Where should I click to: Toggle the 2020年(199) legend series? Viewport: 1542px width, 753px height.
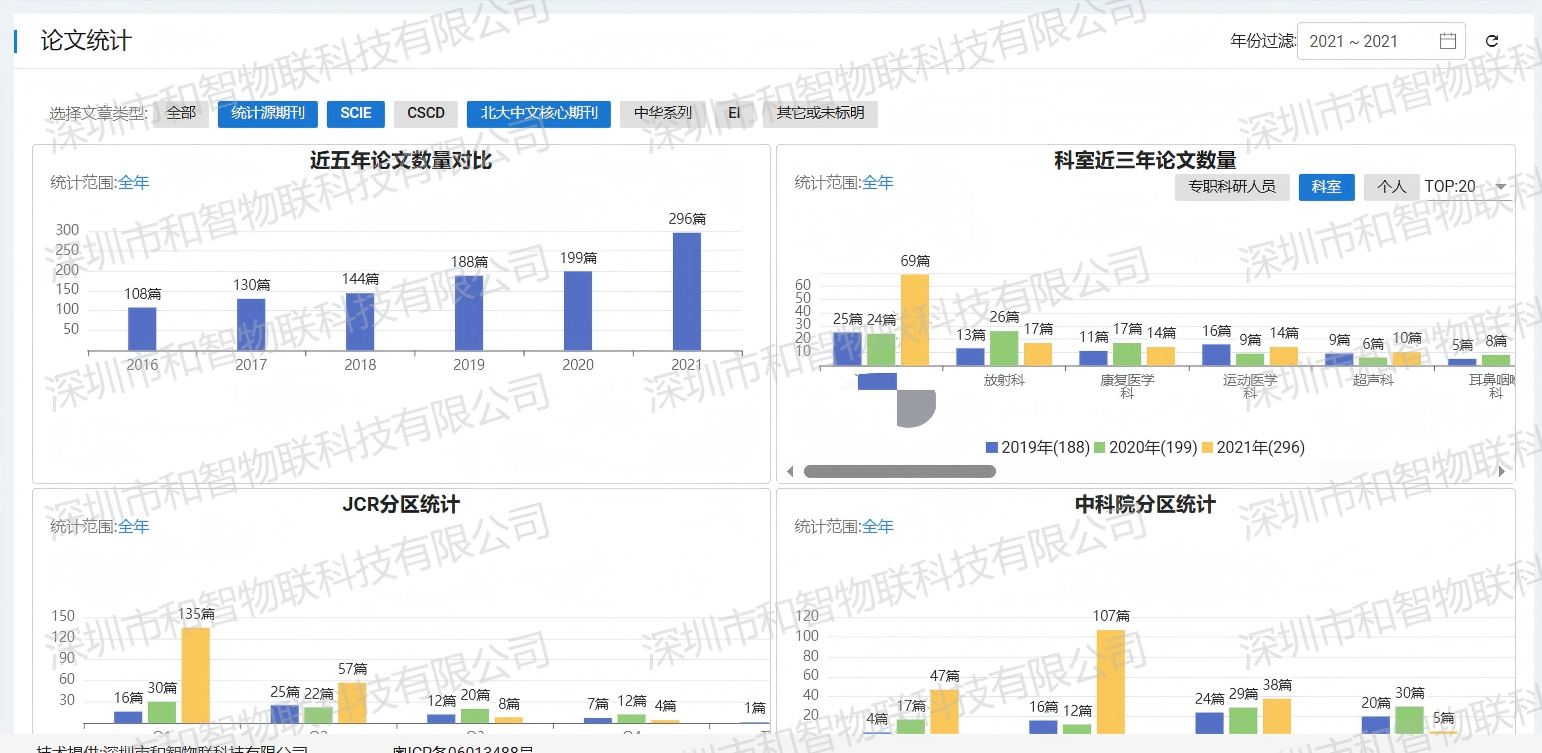tap(1146, 448)
